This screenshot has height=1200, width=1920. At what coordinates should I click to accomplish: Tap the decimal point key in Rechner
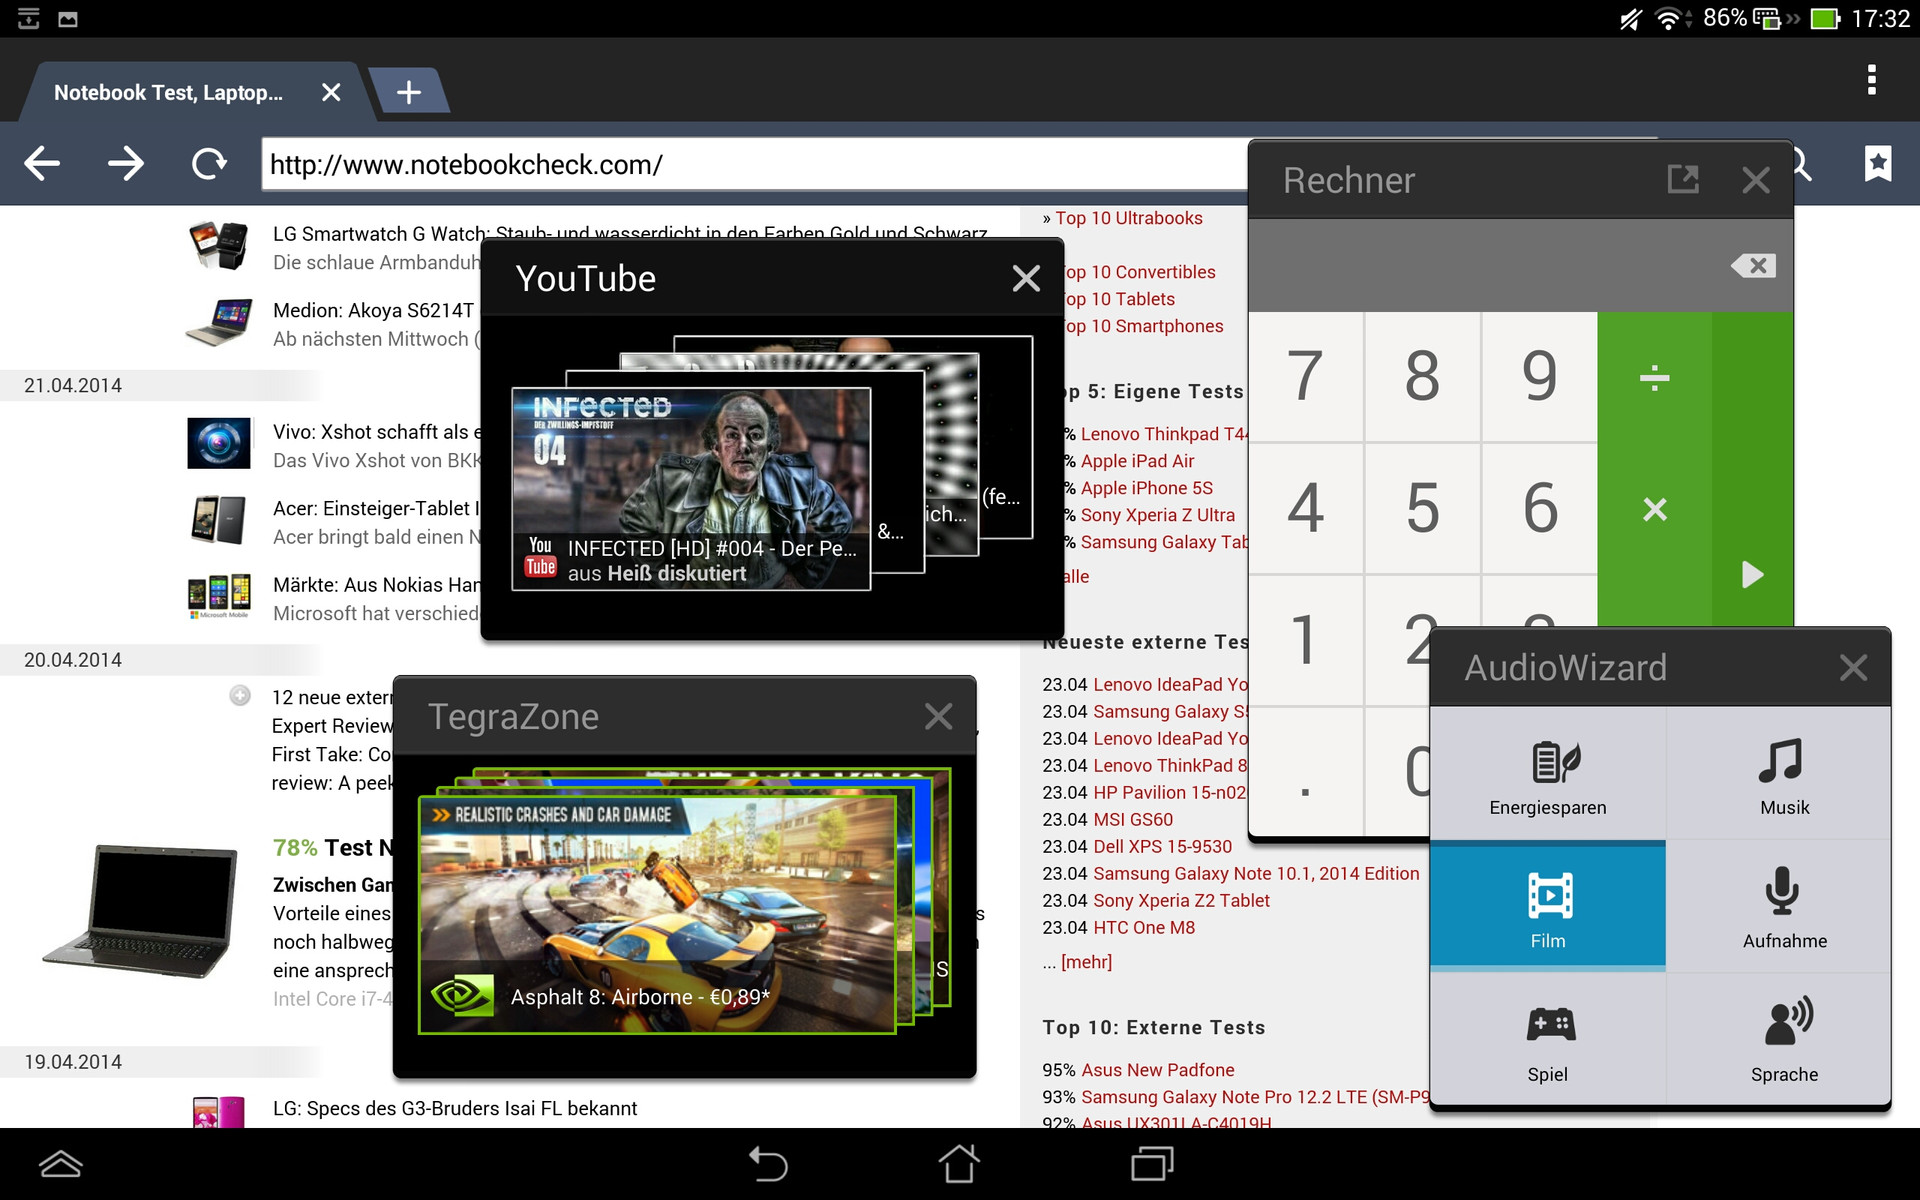click(x=1305, y=772)
